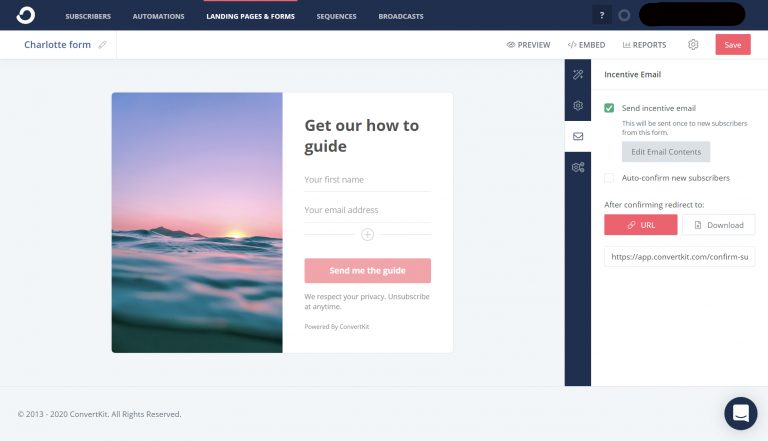Click the ConvertKit logo icon
Image resolution: width=768 pixels, height=441 pixels.
pos(25,15)
